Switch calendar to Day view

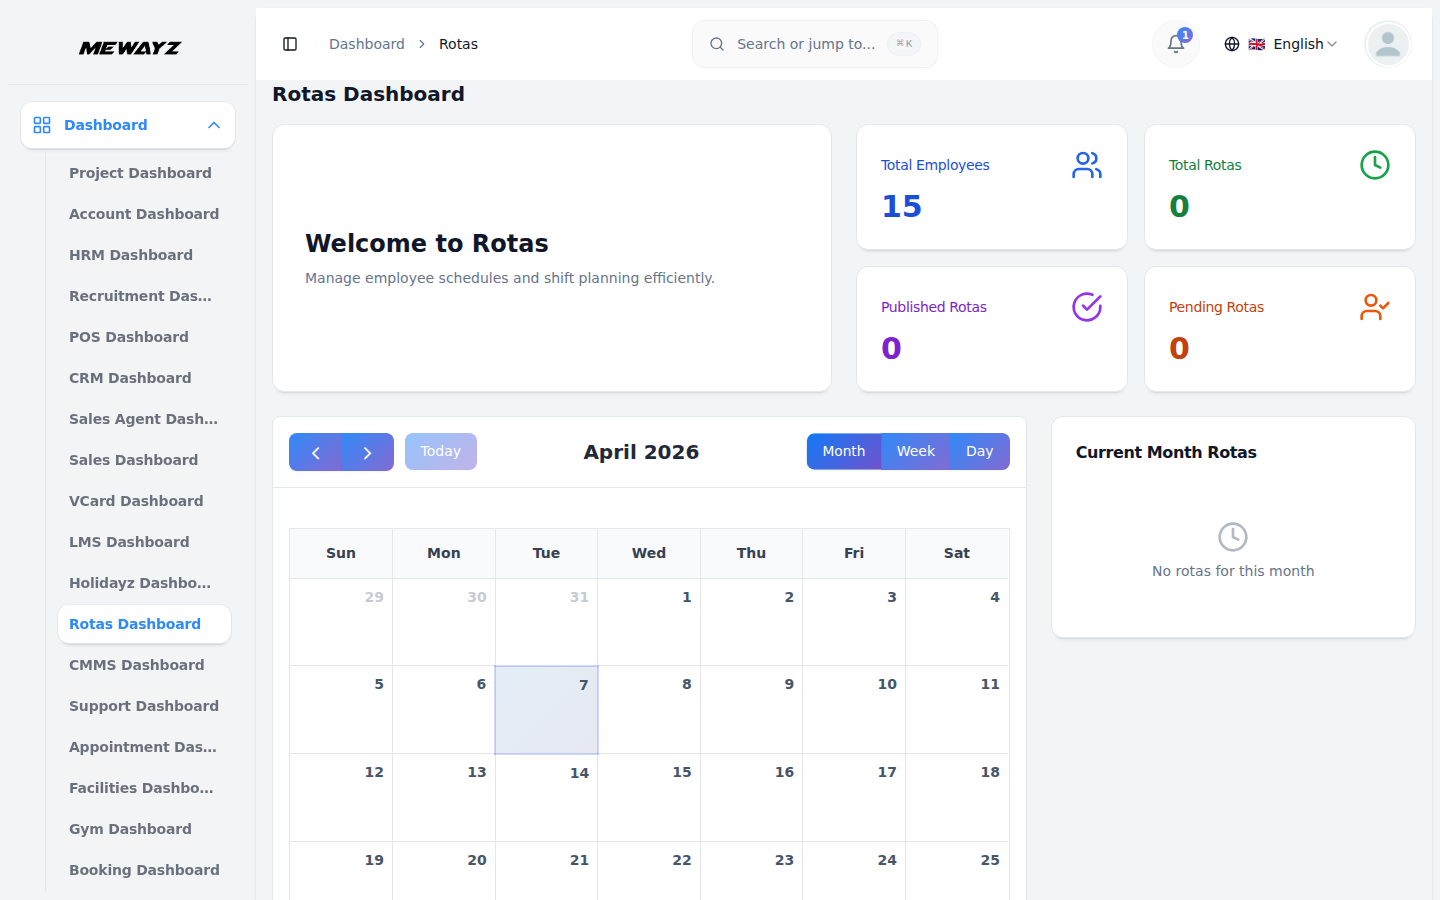[978, 451]
